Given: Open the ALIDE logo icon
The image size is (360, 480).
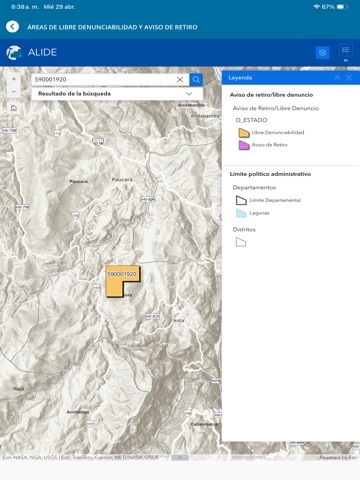Looking at the screenshot, I should [x=14, y=52].
